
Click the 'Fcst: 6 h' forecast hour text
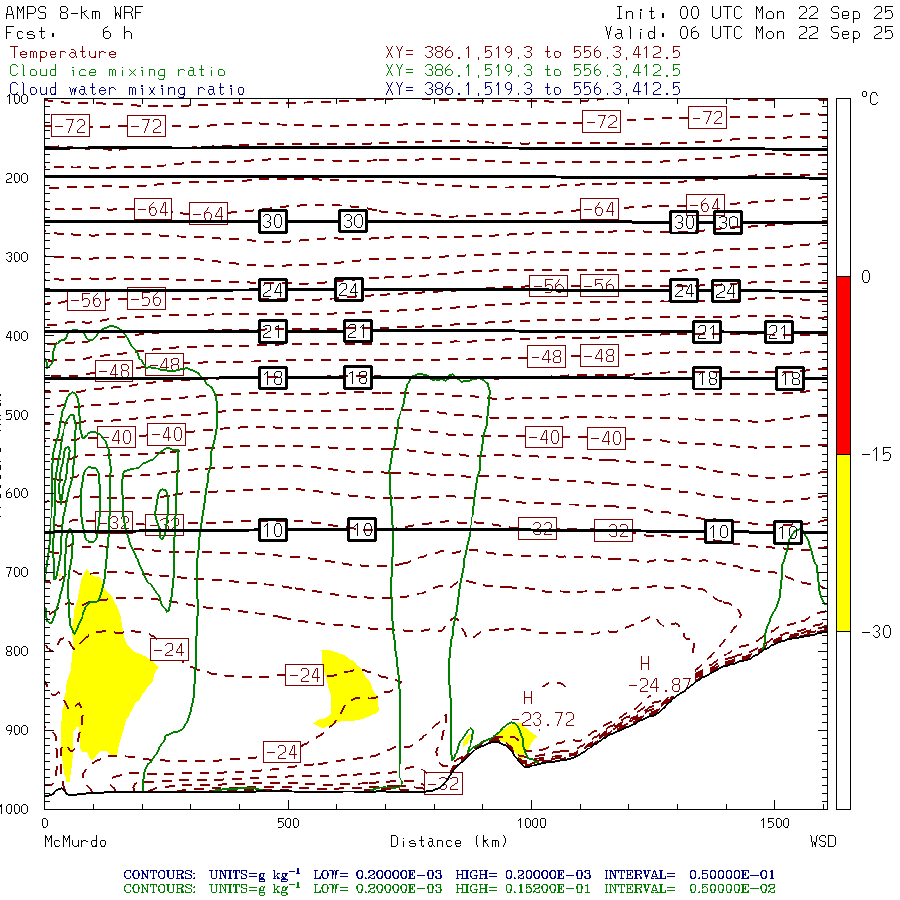pyautogui.click(x=69, y=33)
